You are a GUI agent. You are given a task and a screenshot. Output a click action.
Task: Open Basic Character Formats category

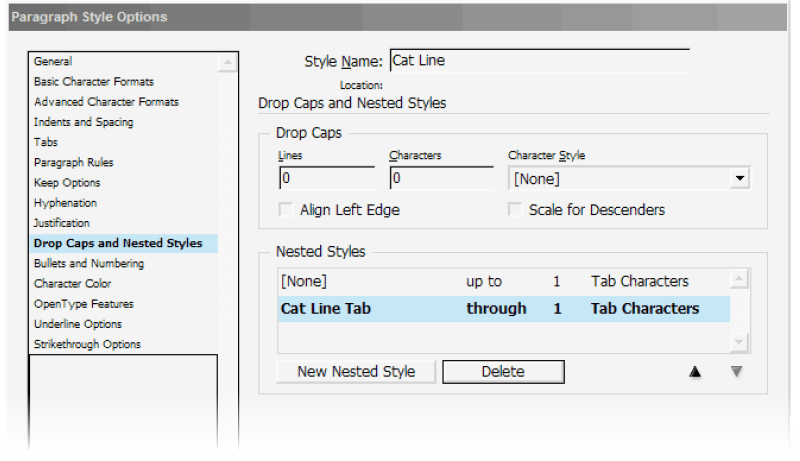coord(94,82)
